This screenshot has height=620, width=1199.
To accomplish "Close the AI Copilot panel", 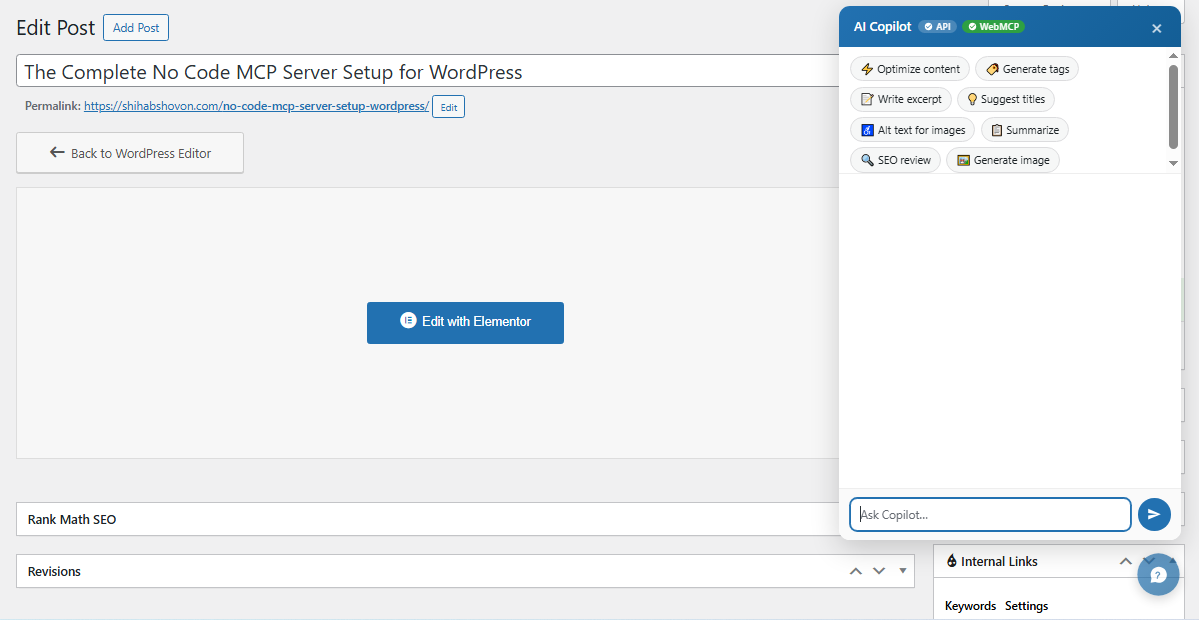I will coord(1156,28).
